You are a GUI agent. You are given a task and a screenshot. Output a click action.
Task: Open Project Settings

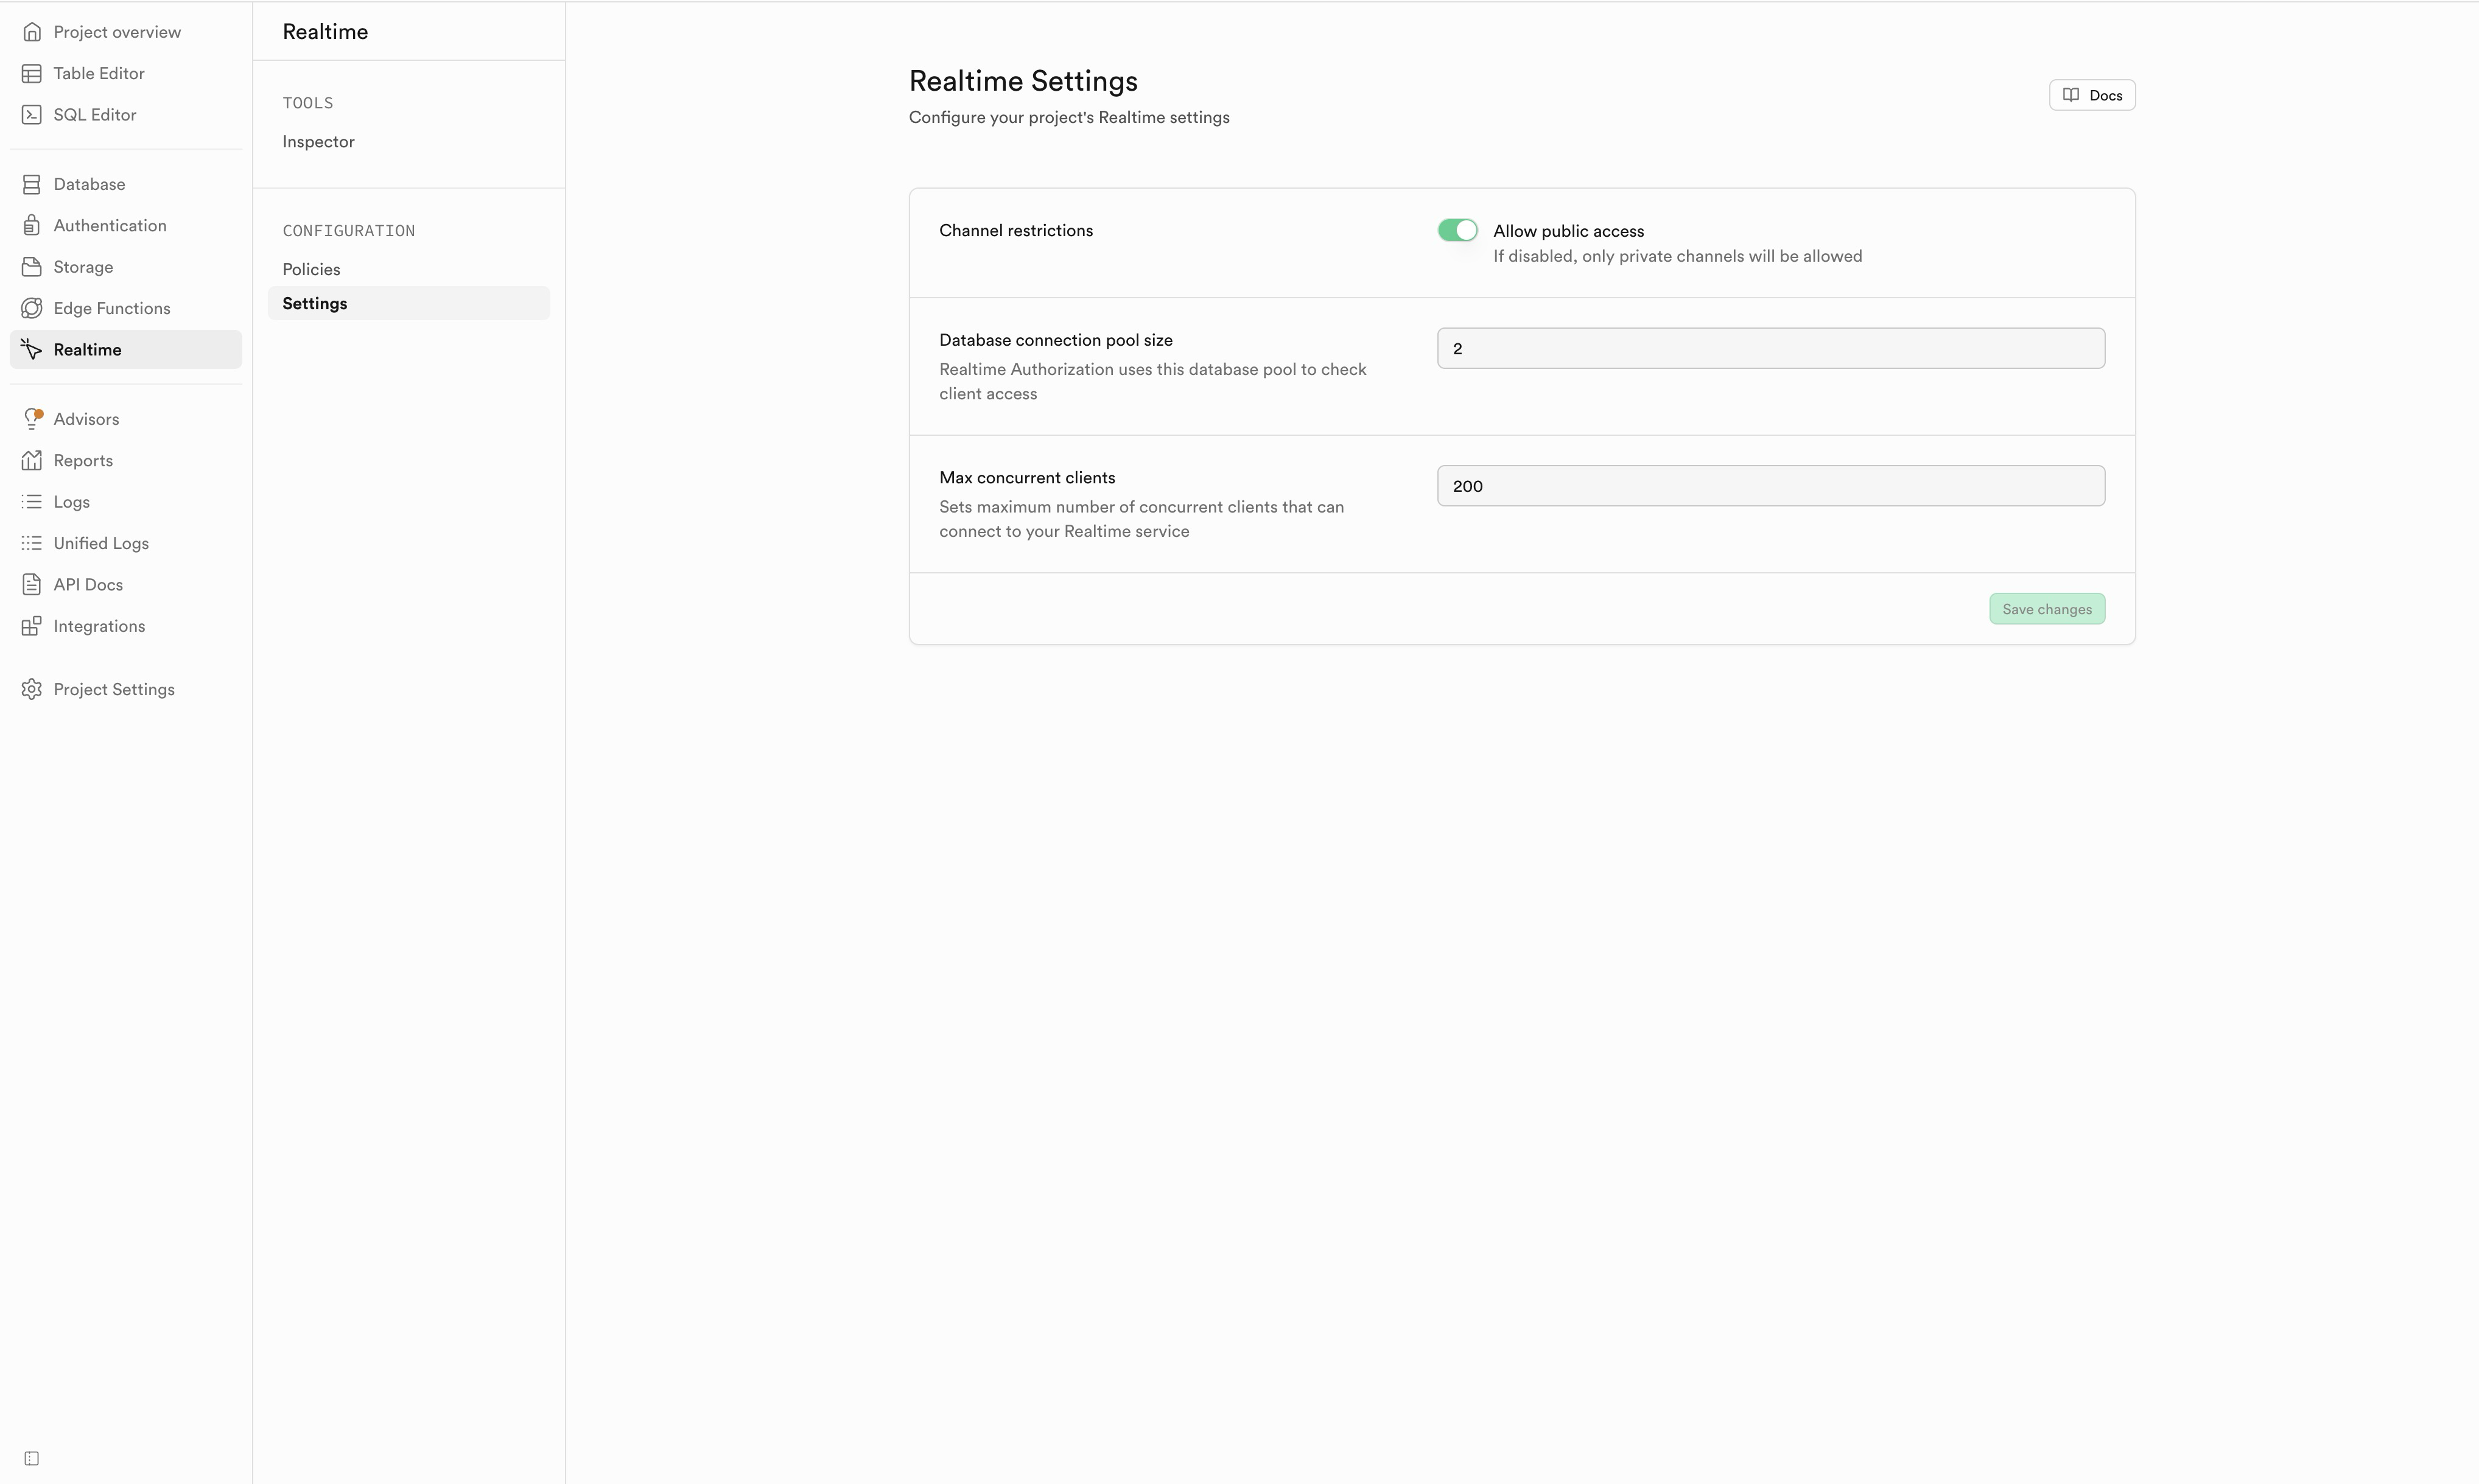pyautogui.click(x=126, y=689)
